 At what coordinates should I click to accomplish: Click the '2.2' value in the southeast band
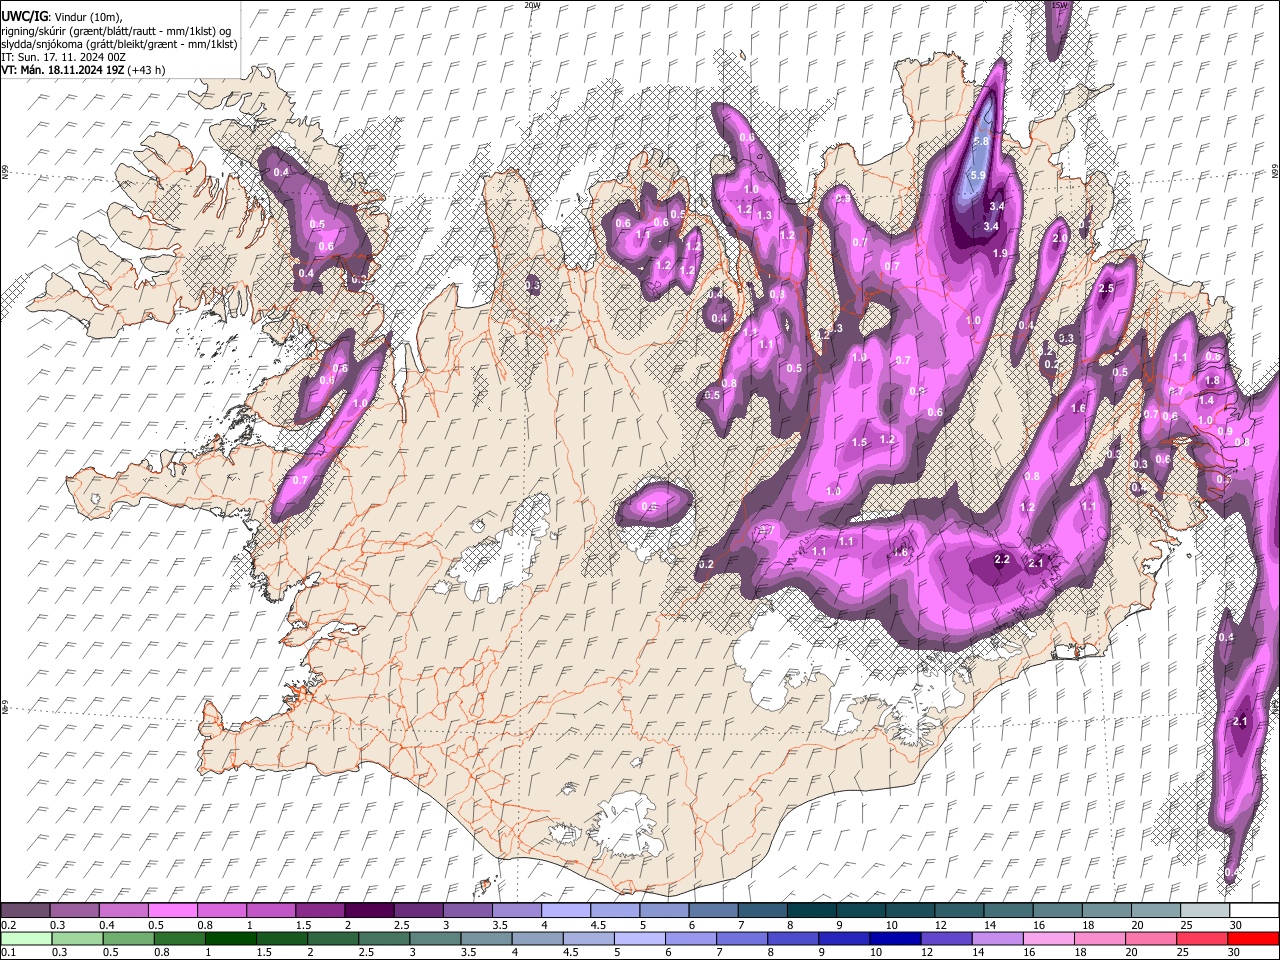coord(1003,560)
